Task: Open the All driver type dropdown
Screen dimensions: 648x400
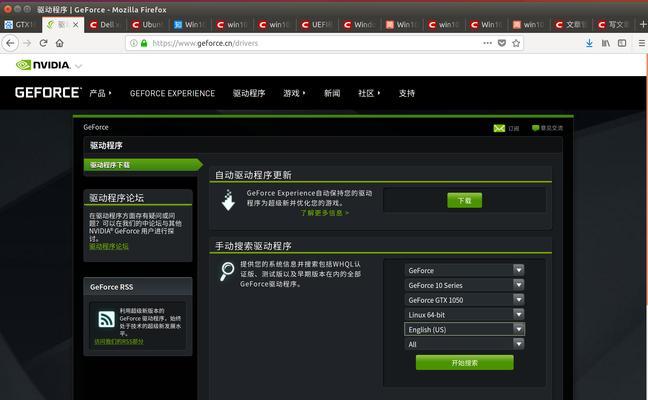Action: tap(464, 344)
